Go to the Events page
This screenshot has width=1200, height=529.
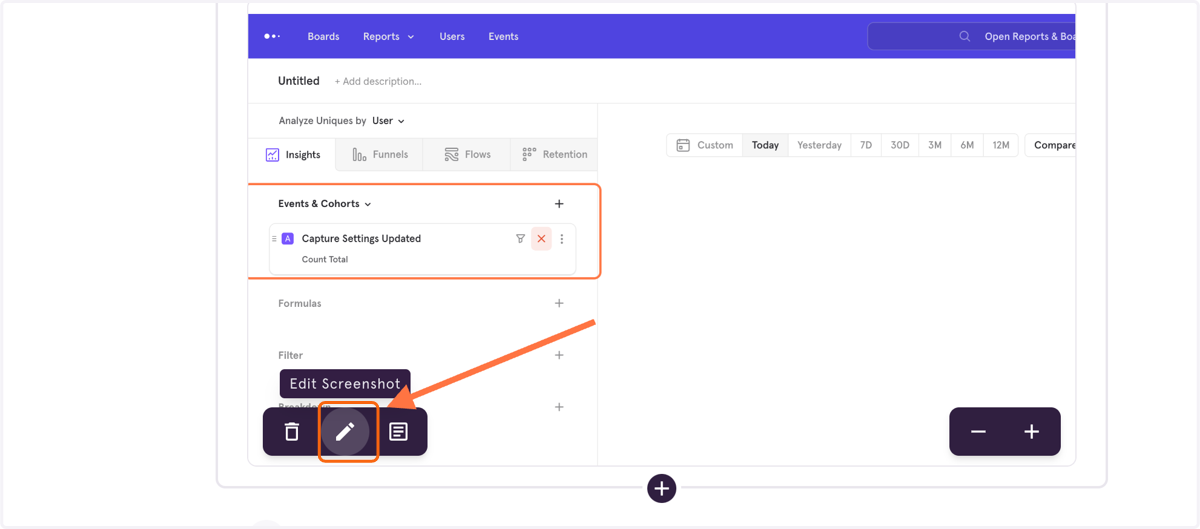click(503, 36)
